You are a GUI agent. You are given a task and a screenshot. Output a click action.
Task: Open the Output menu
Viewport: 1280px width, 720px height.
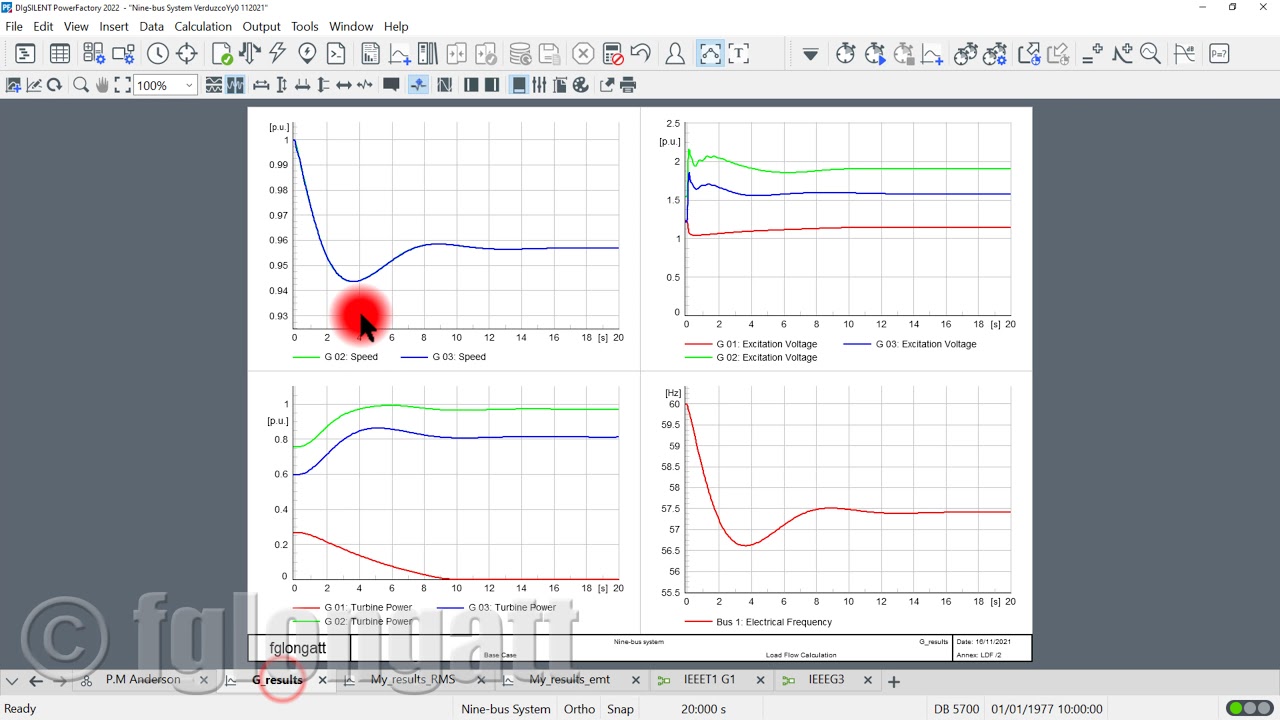(262, 27)
